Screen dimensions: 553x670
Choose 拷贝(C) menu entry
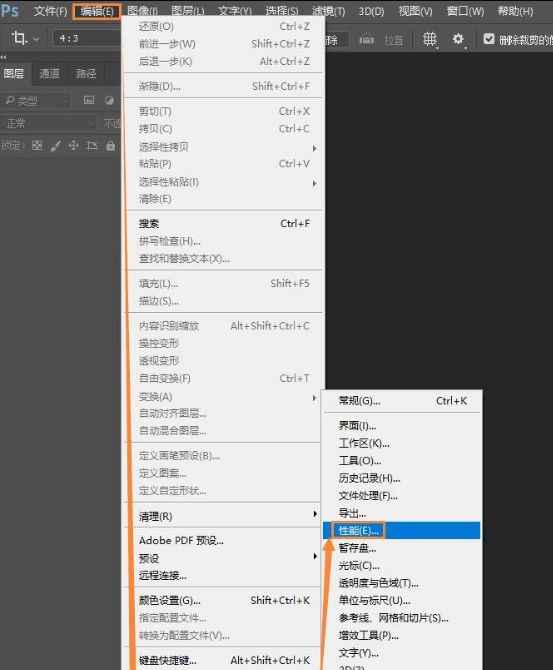click(x=224, y=129)
